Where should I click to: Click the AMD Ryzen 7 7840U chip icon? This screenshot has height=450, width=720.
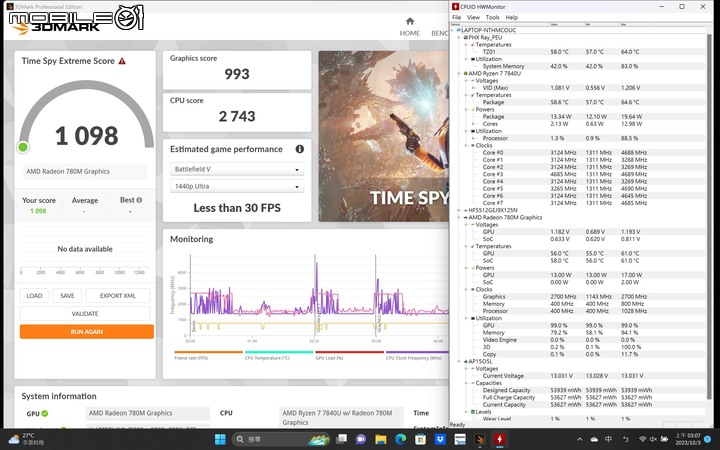point(465,73)
